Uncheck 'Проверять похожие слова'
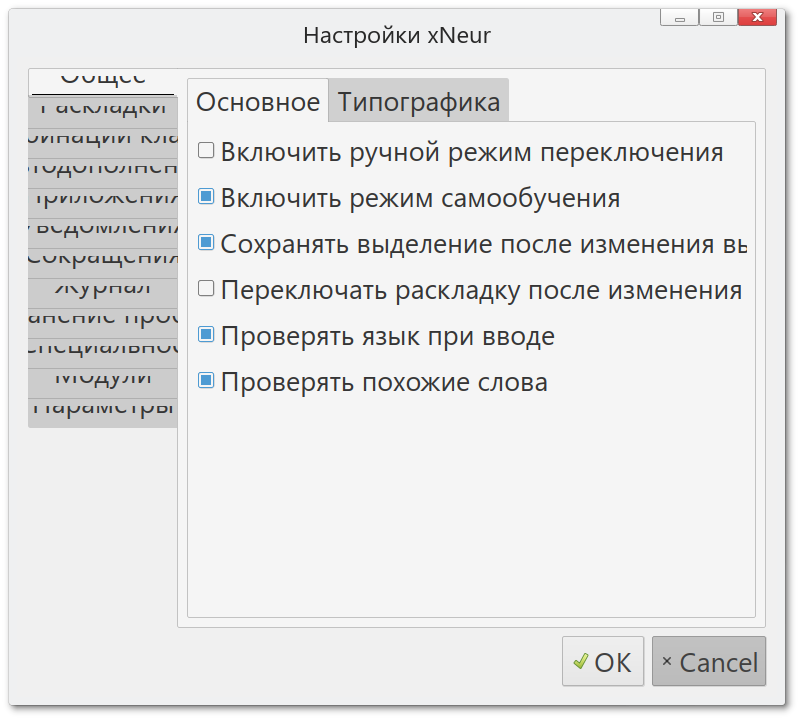The width and height of the screenshot is (800, 720). click(x=206, y=381)
